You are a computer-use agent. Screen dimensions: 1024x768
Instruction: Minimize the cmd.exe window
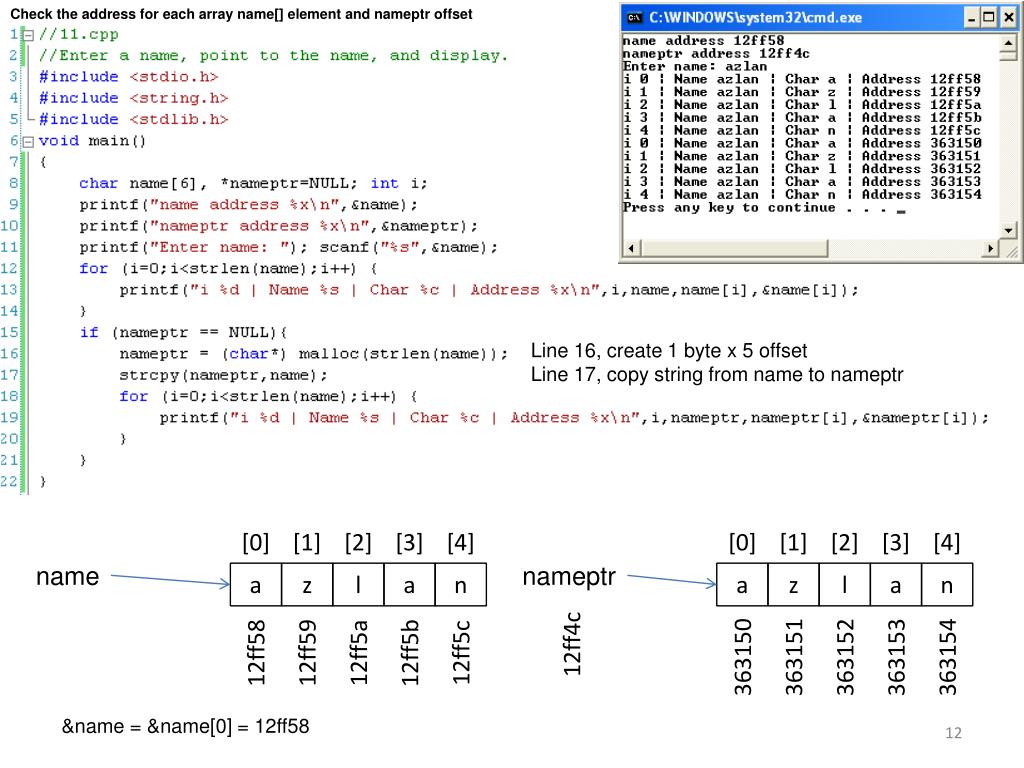point(972,18)
